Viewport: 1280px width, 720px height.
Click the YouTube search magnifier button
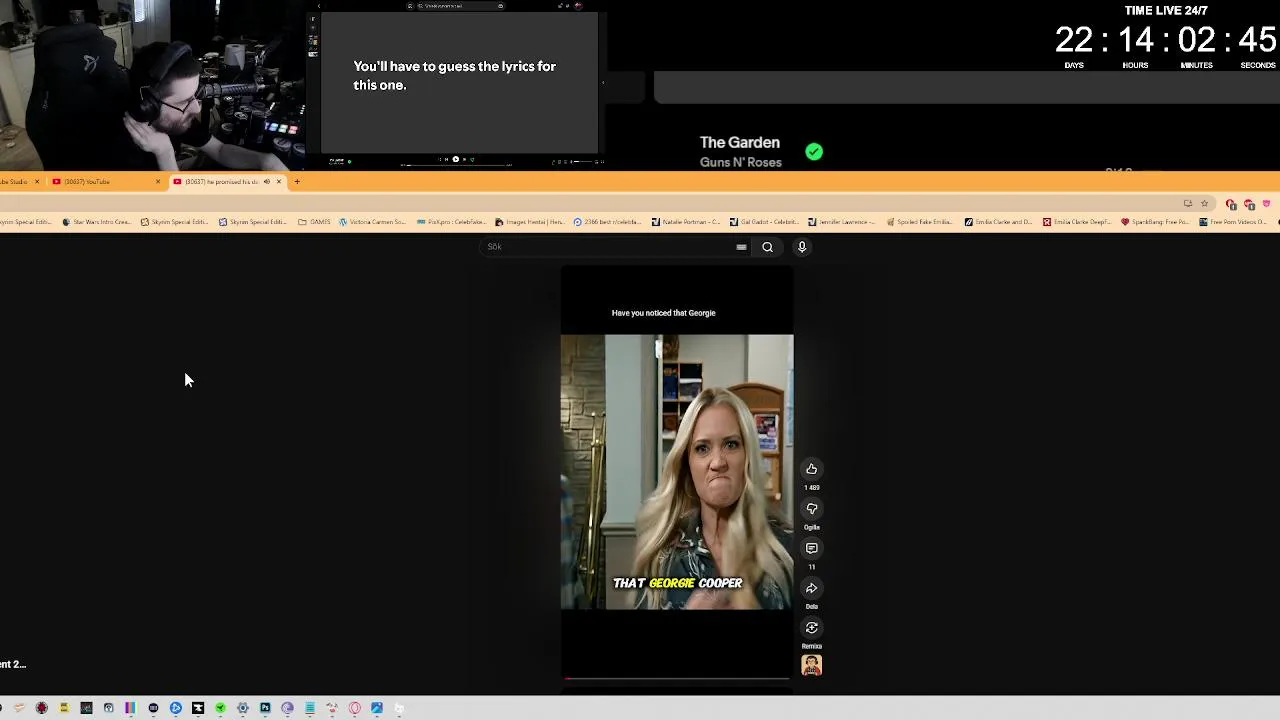coord(767,247)
